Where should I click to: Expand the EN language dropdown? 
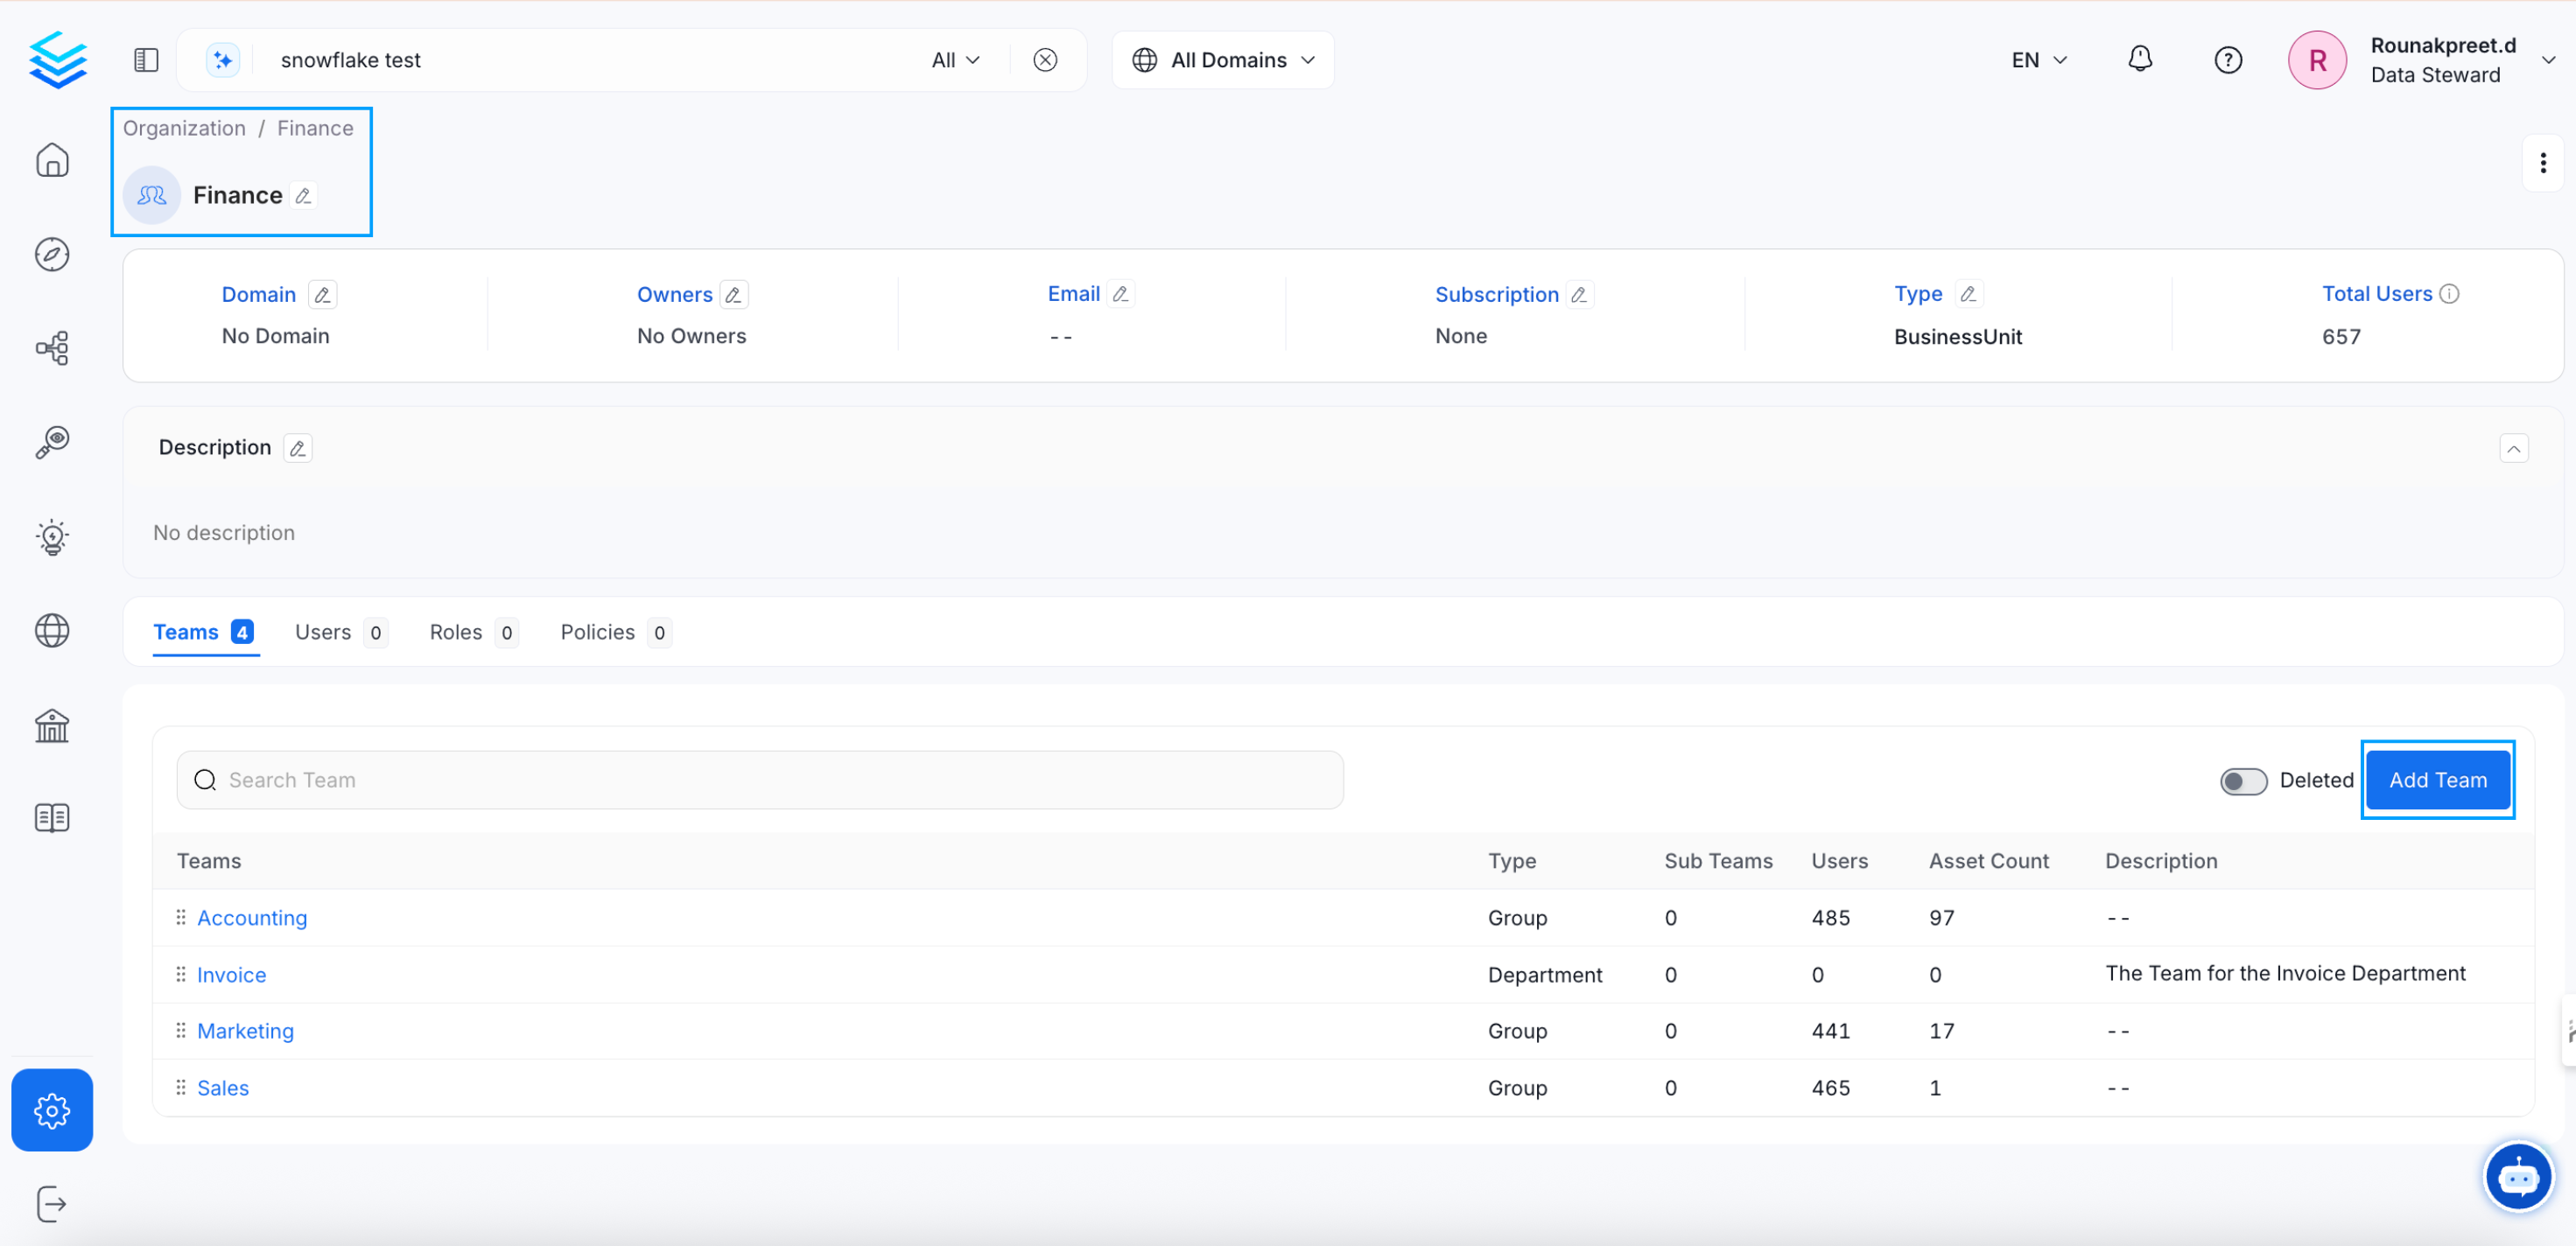click(x=2038, y=60)
